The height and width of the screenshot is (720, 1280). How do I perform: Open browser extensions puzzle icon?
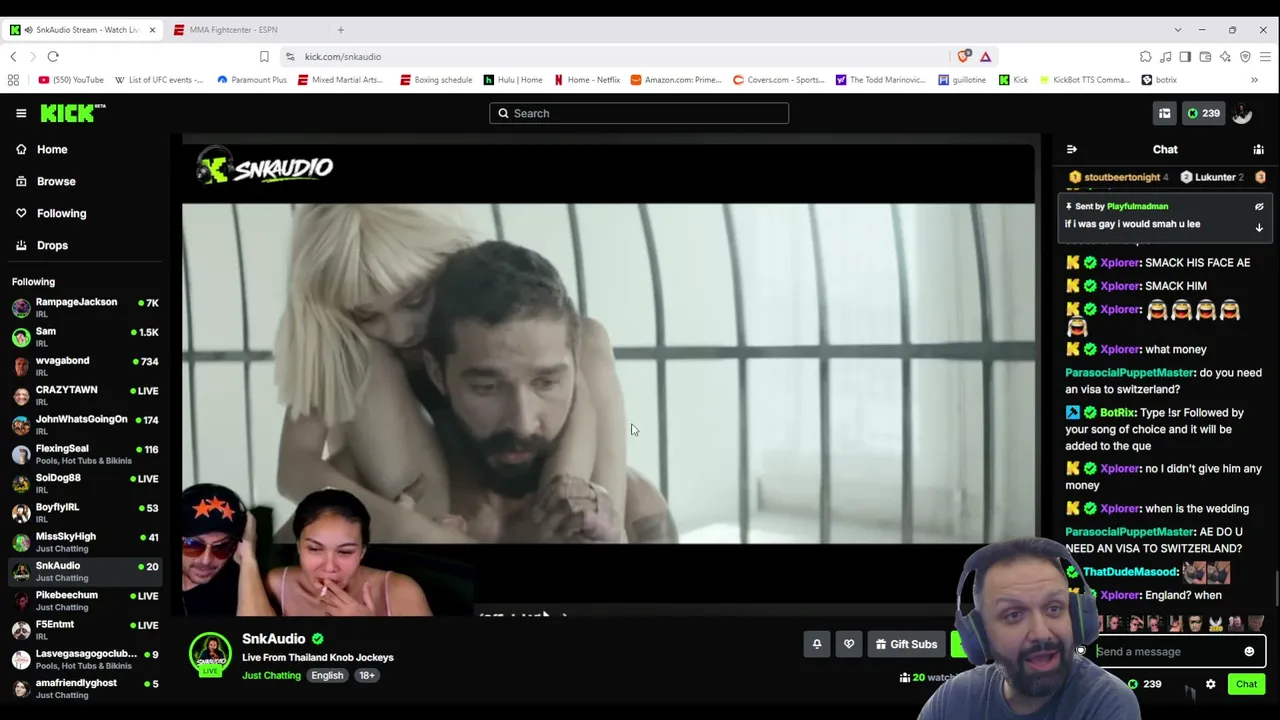(x=1145, y=57)
